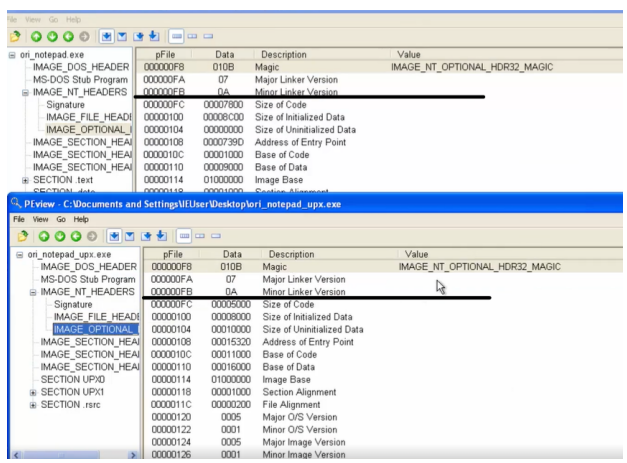The height and width of the screenshot is (463, 627).
Task: Click the green back arrow in upper ori_notepad.exe window
Action: [x=68, y=37]
